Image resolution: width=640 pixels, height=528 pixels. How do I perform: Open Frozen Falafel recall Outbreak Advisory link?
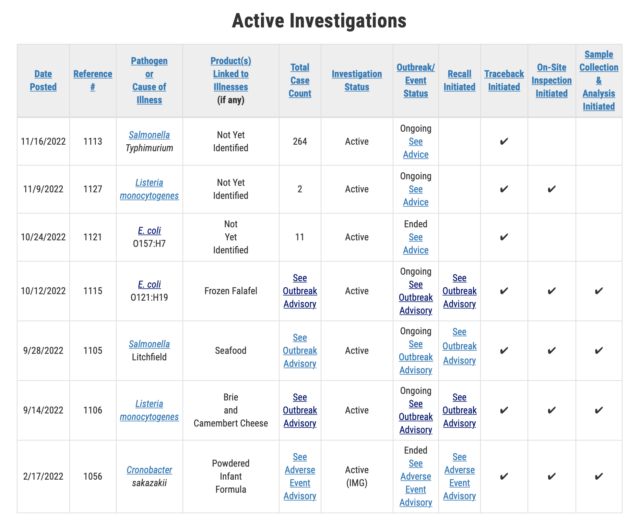point(459,291)
